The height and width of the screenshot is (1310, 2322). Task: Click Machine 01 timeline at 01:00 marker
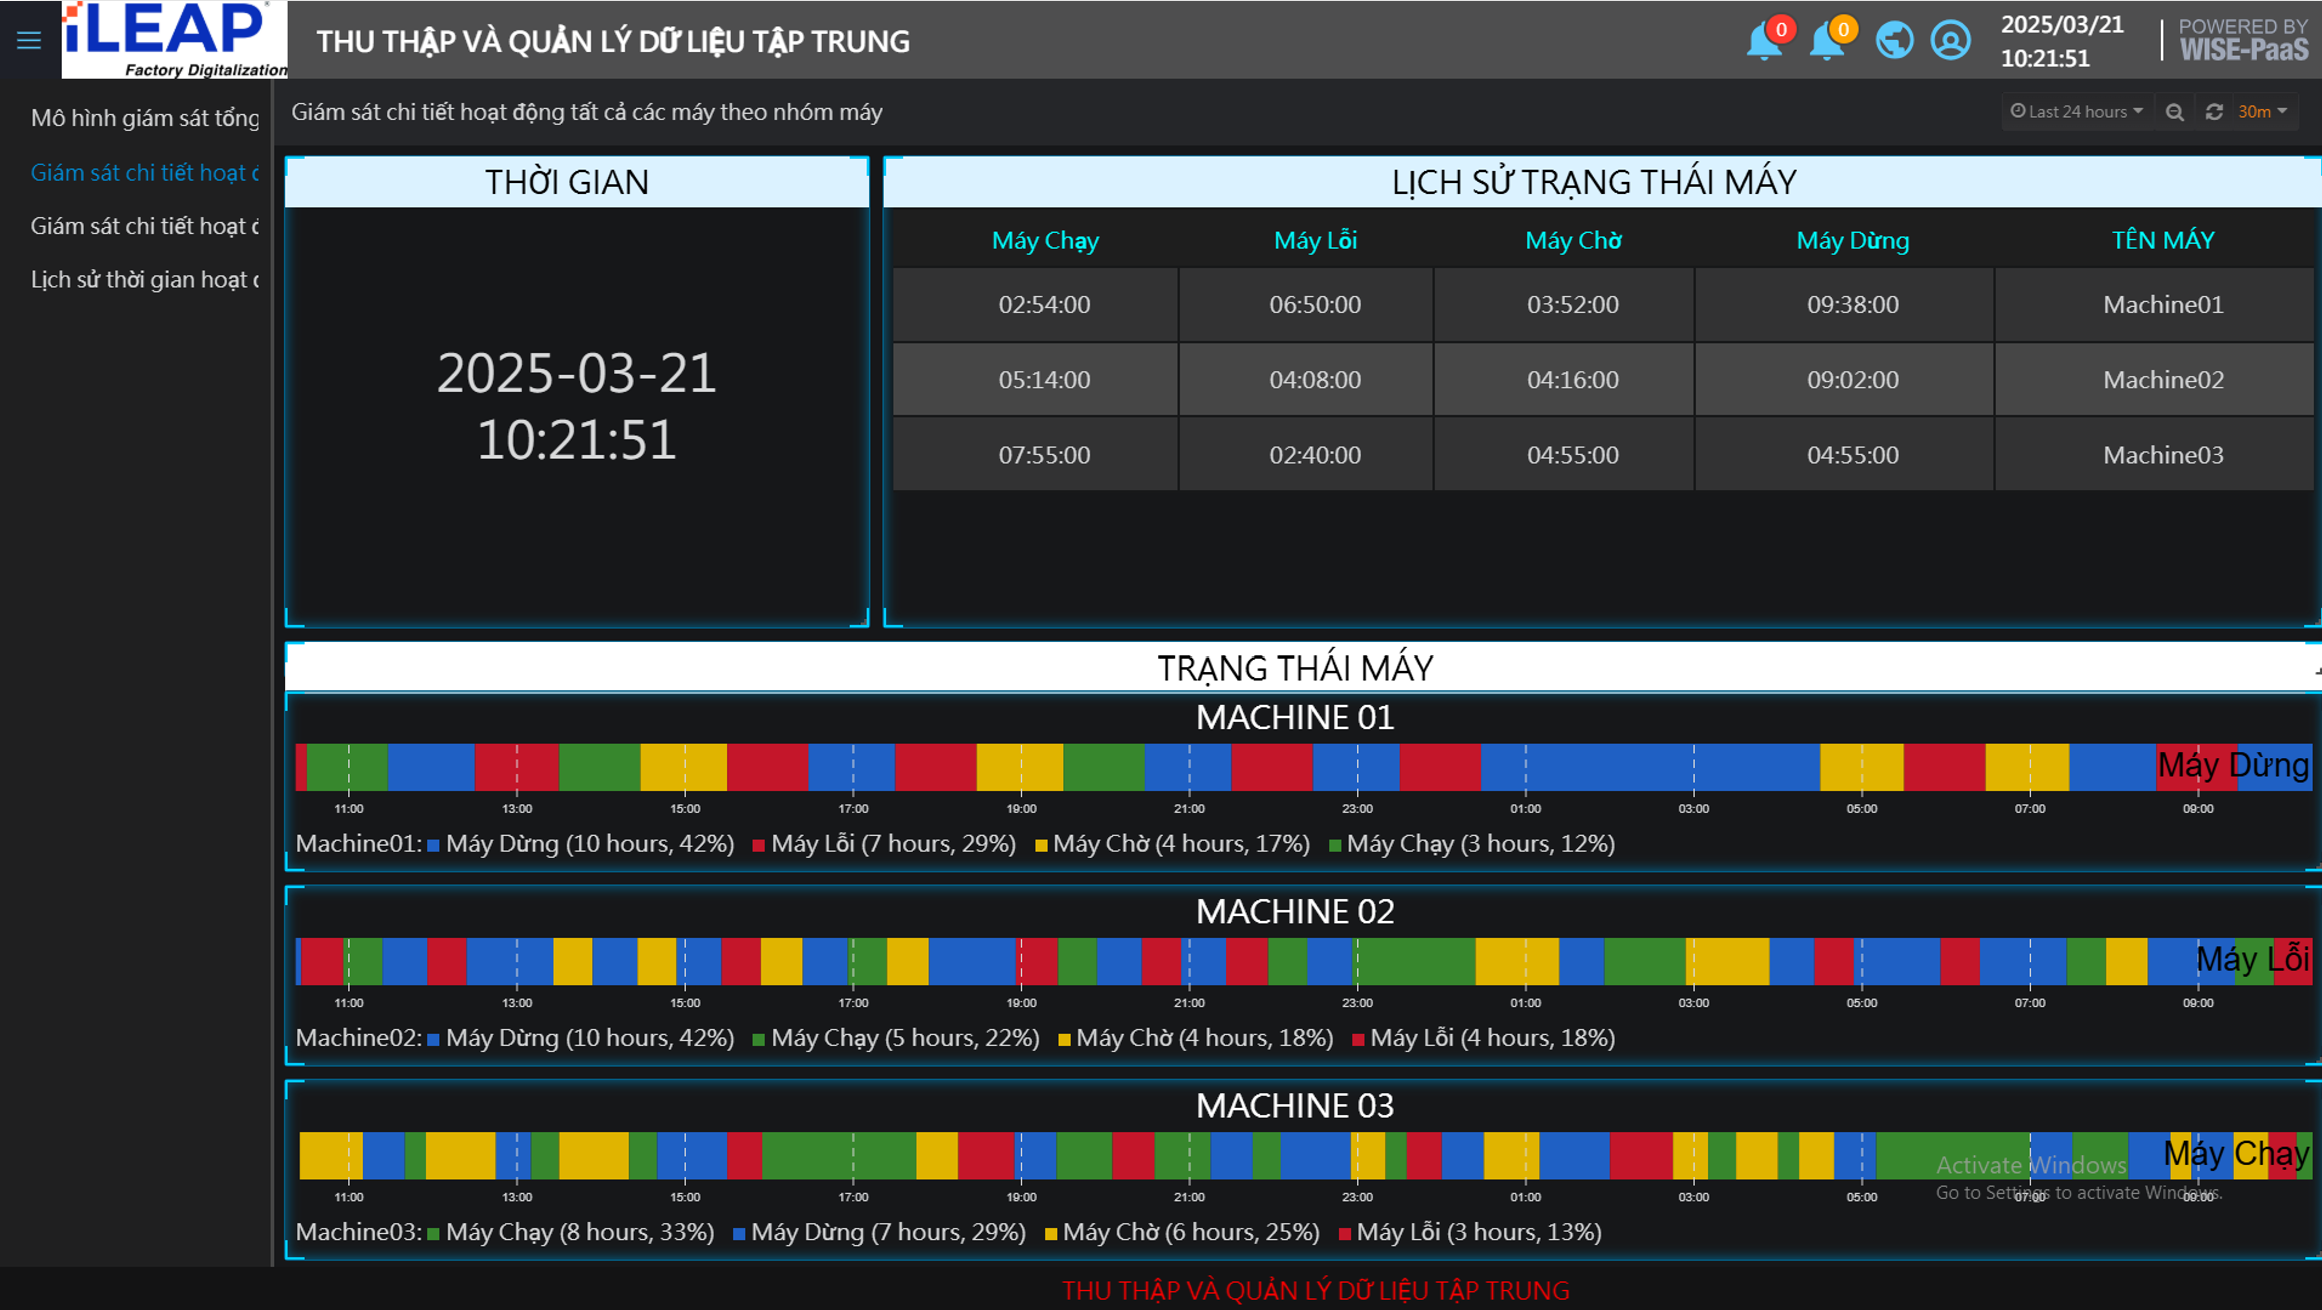tap(1525, 768)
